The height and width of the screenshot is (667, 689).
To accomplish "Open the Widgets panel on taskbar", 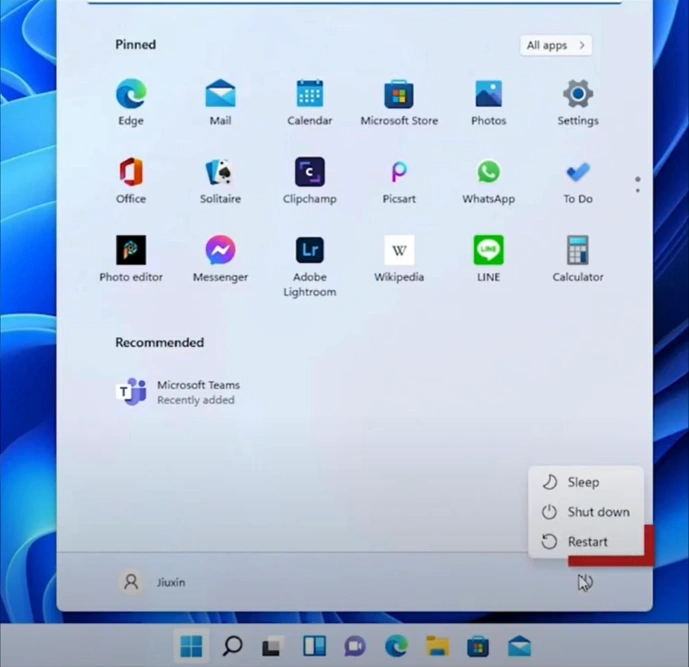I will [314, 646].
